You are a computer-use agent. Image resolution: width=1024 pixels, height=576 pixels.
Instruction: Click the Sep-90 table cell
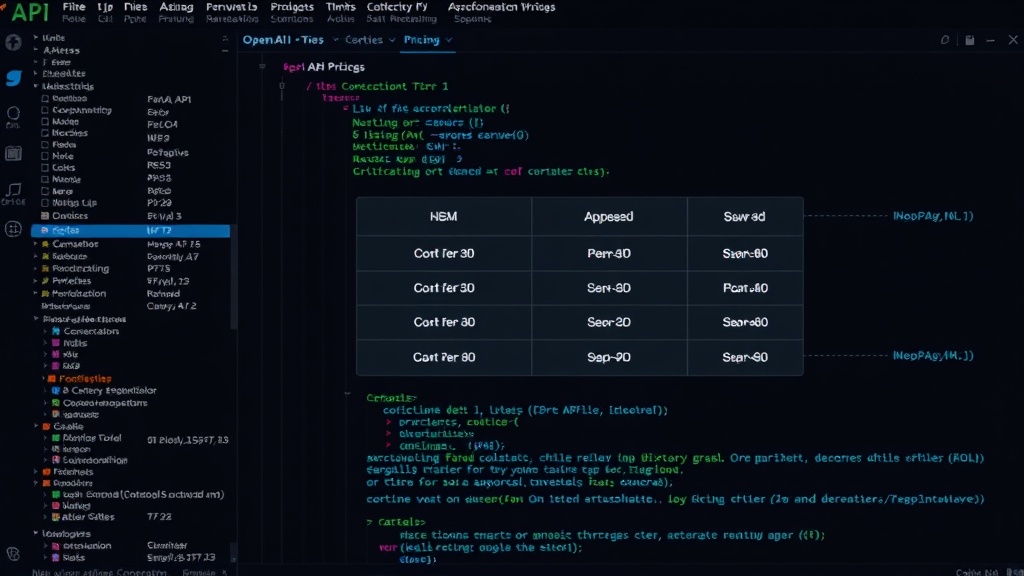point(609,357)
